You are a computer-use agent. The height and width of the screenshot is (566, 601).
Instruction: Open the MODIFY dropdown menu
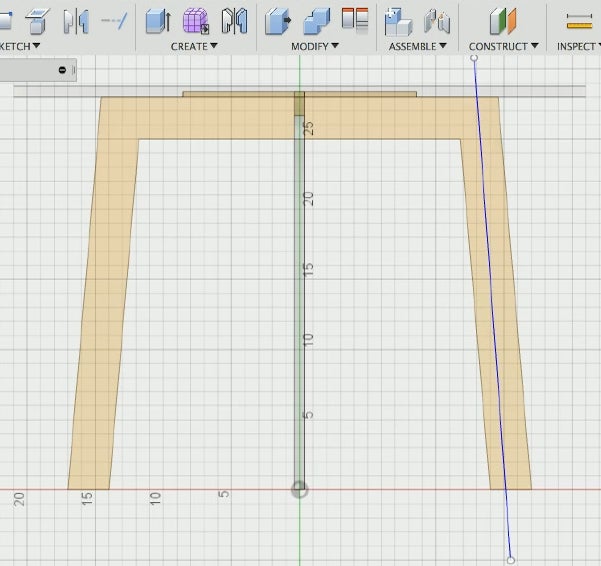[315, 46]
